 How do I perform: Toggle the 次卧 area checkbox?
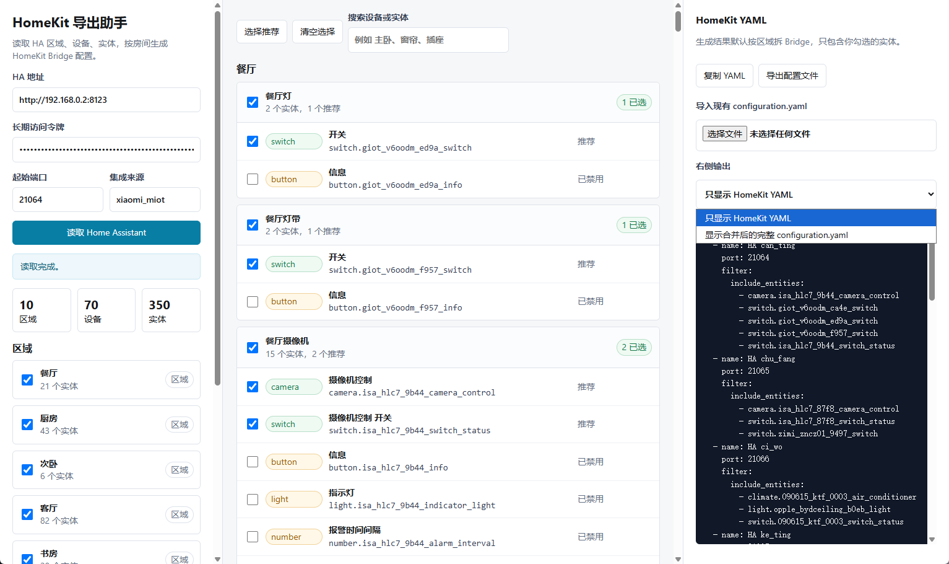[x=27, y=470]
